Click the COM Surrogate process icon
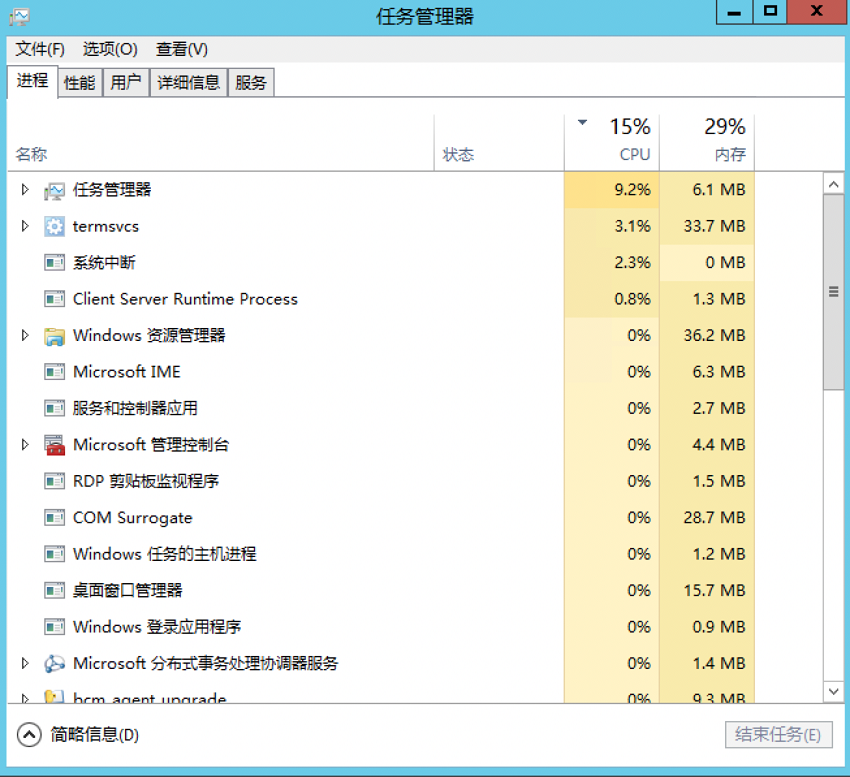 coord(54,518)
